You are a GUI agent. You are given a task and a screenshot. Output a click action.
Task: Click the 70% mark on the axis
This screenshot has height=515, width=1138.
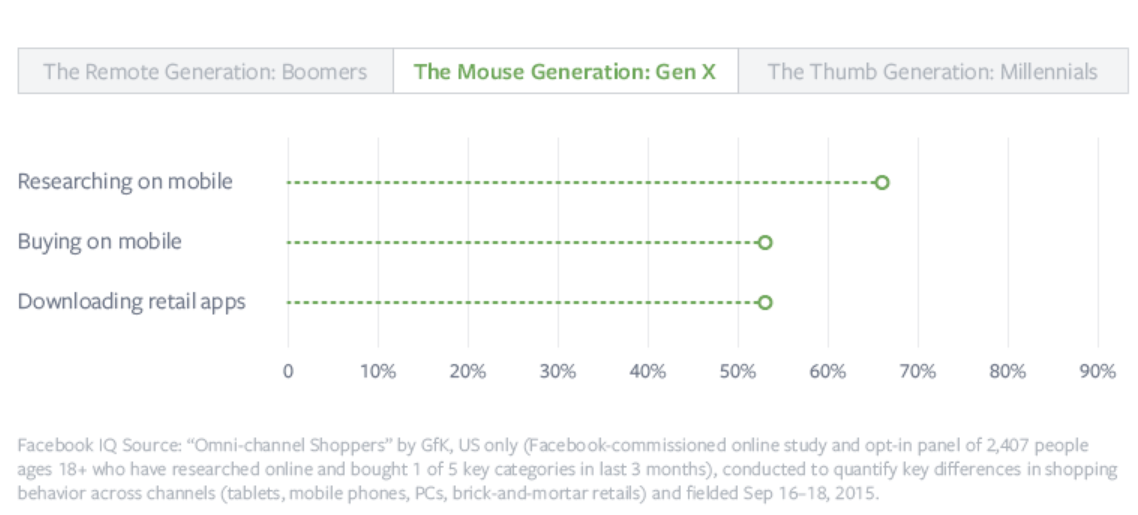click(x=918, y=371)
